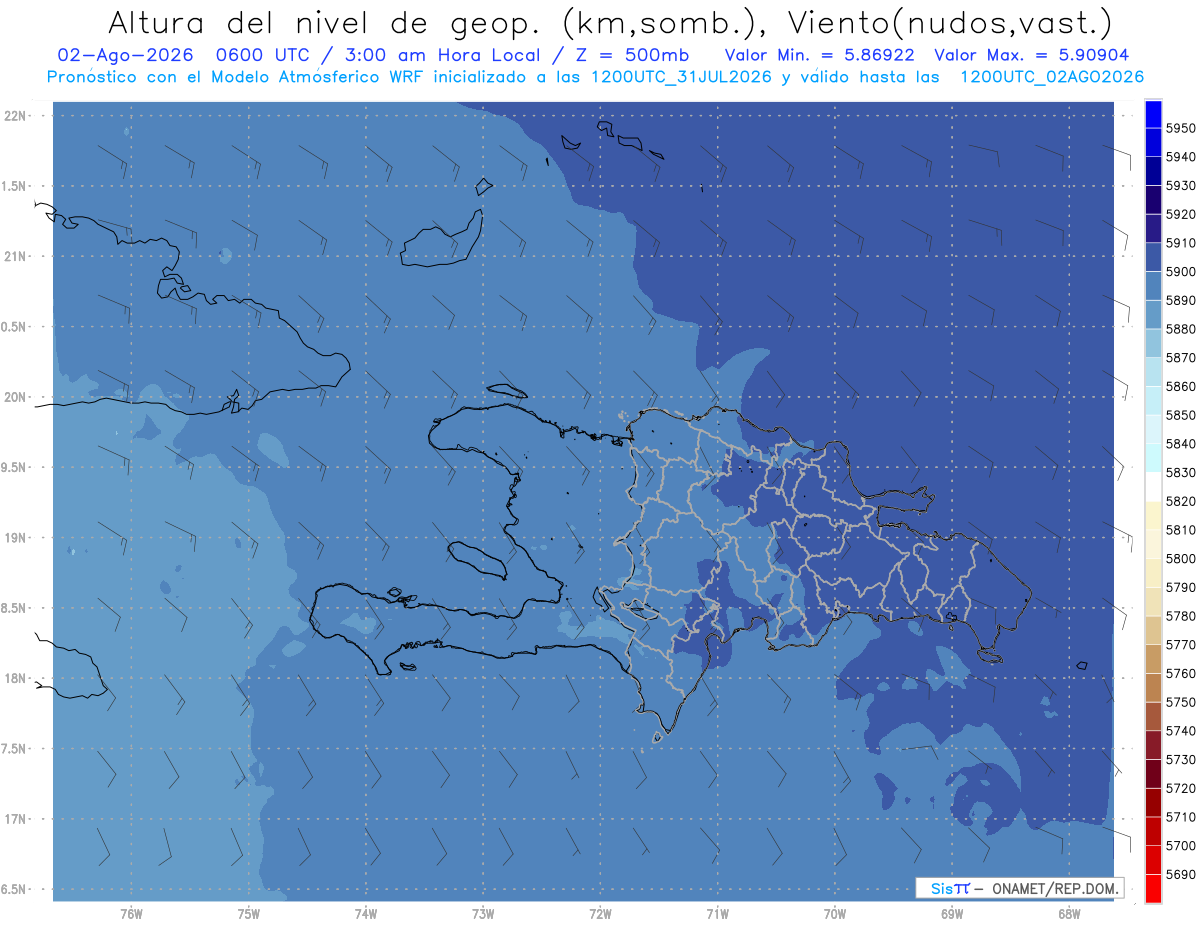Click the latitude label '0.5N'
Viewport: 1200px width, 927px height.
click(x=14, y=327)
